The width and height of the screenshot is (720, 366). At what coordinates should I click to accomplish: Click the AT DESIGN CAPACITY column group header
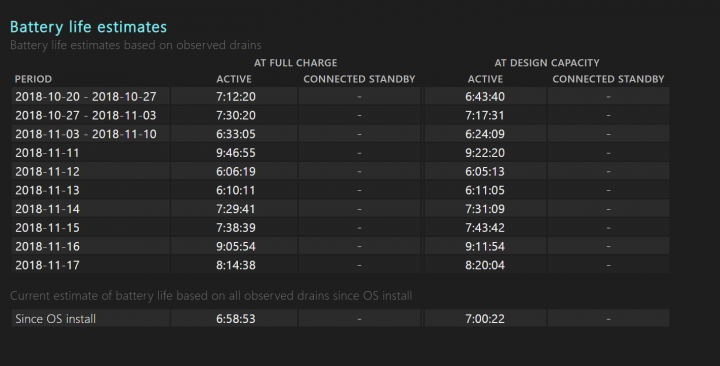pos(547,63)
